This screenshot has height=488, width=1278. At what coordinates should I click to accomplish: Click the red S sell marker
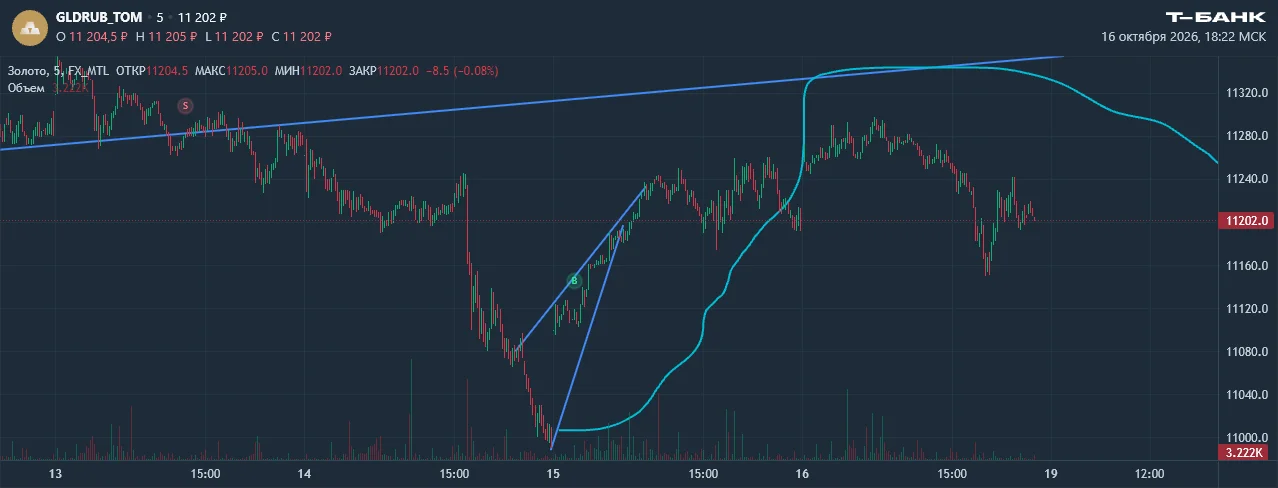coord(185,105)
